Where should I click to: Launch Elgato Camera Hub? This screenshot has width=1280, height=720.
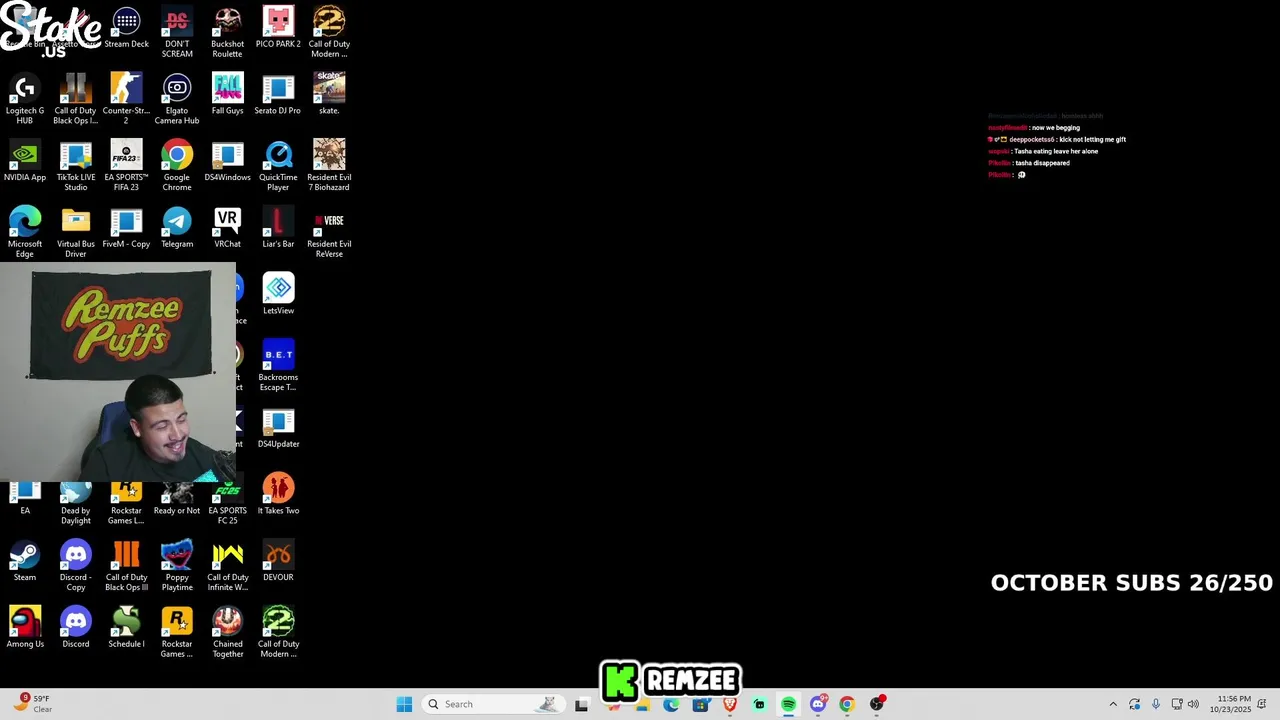click(177, 99)
